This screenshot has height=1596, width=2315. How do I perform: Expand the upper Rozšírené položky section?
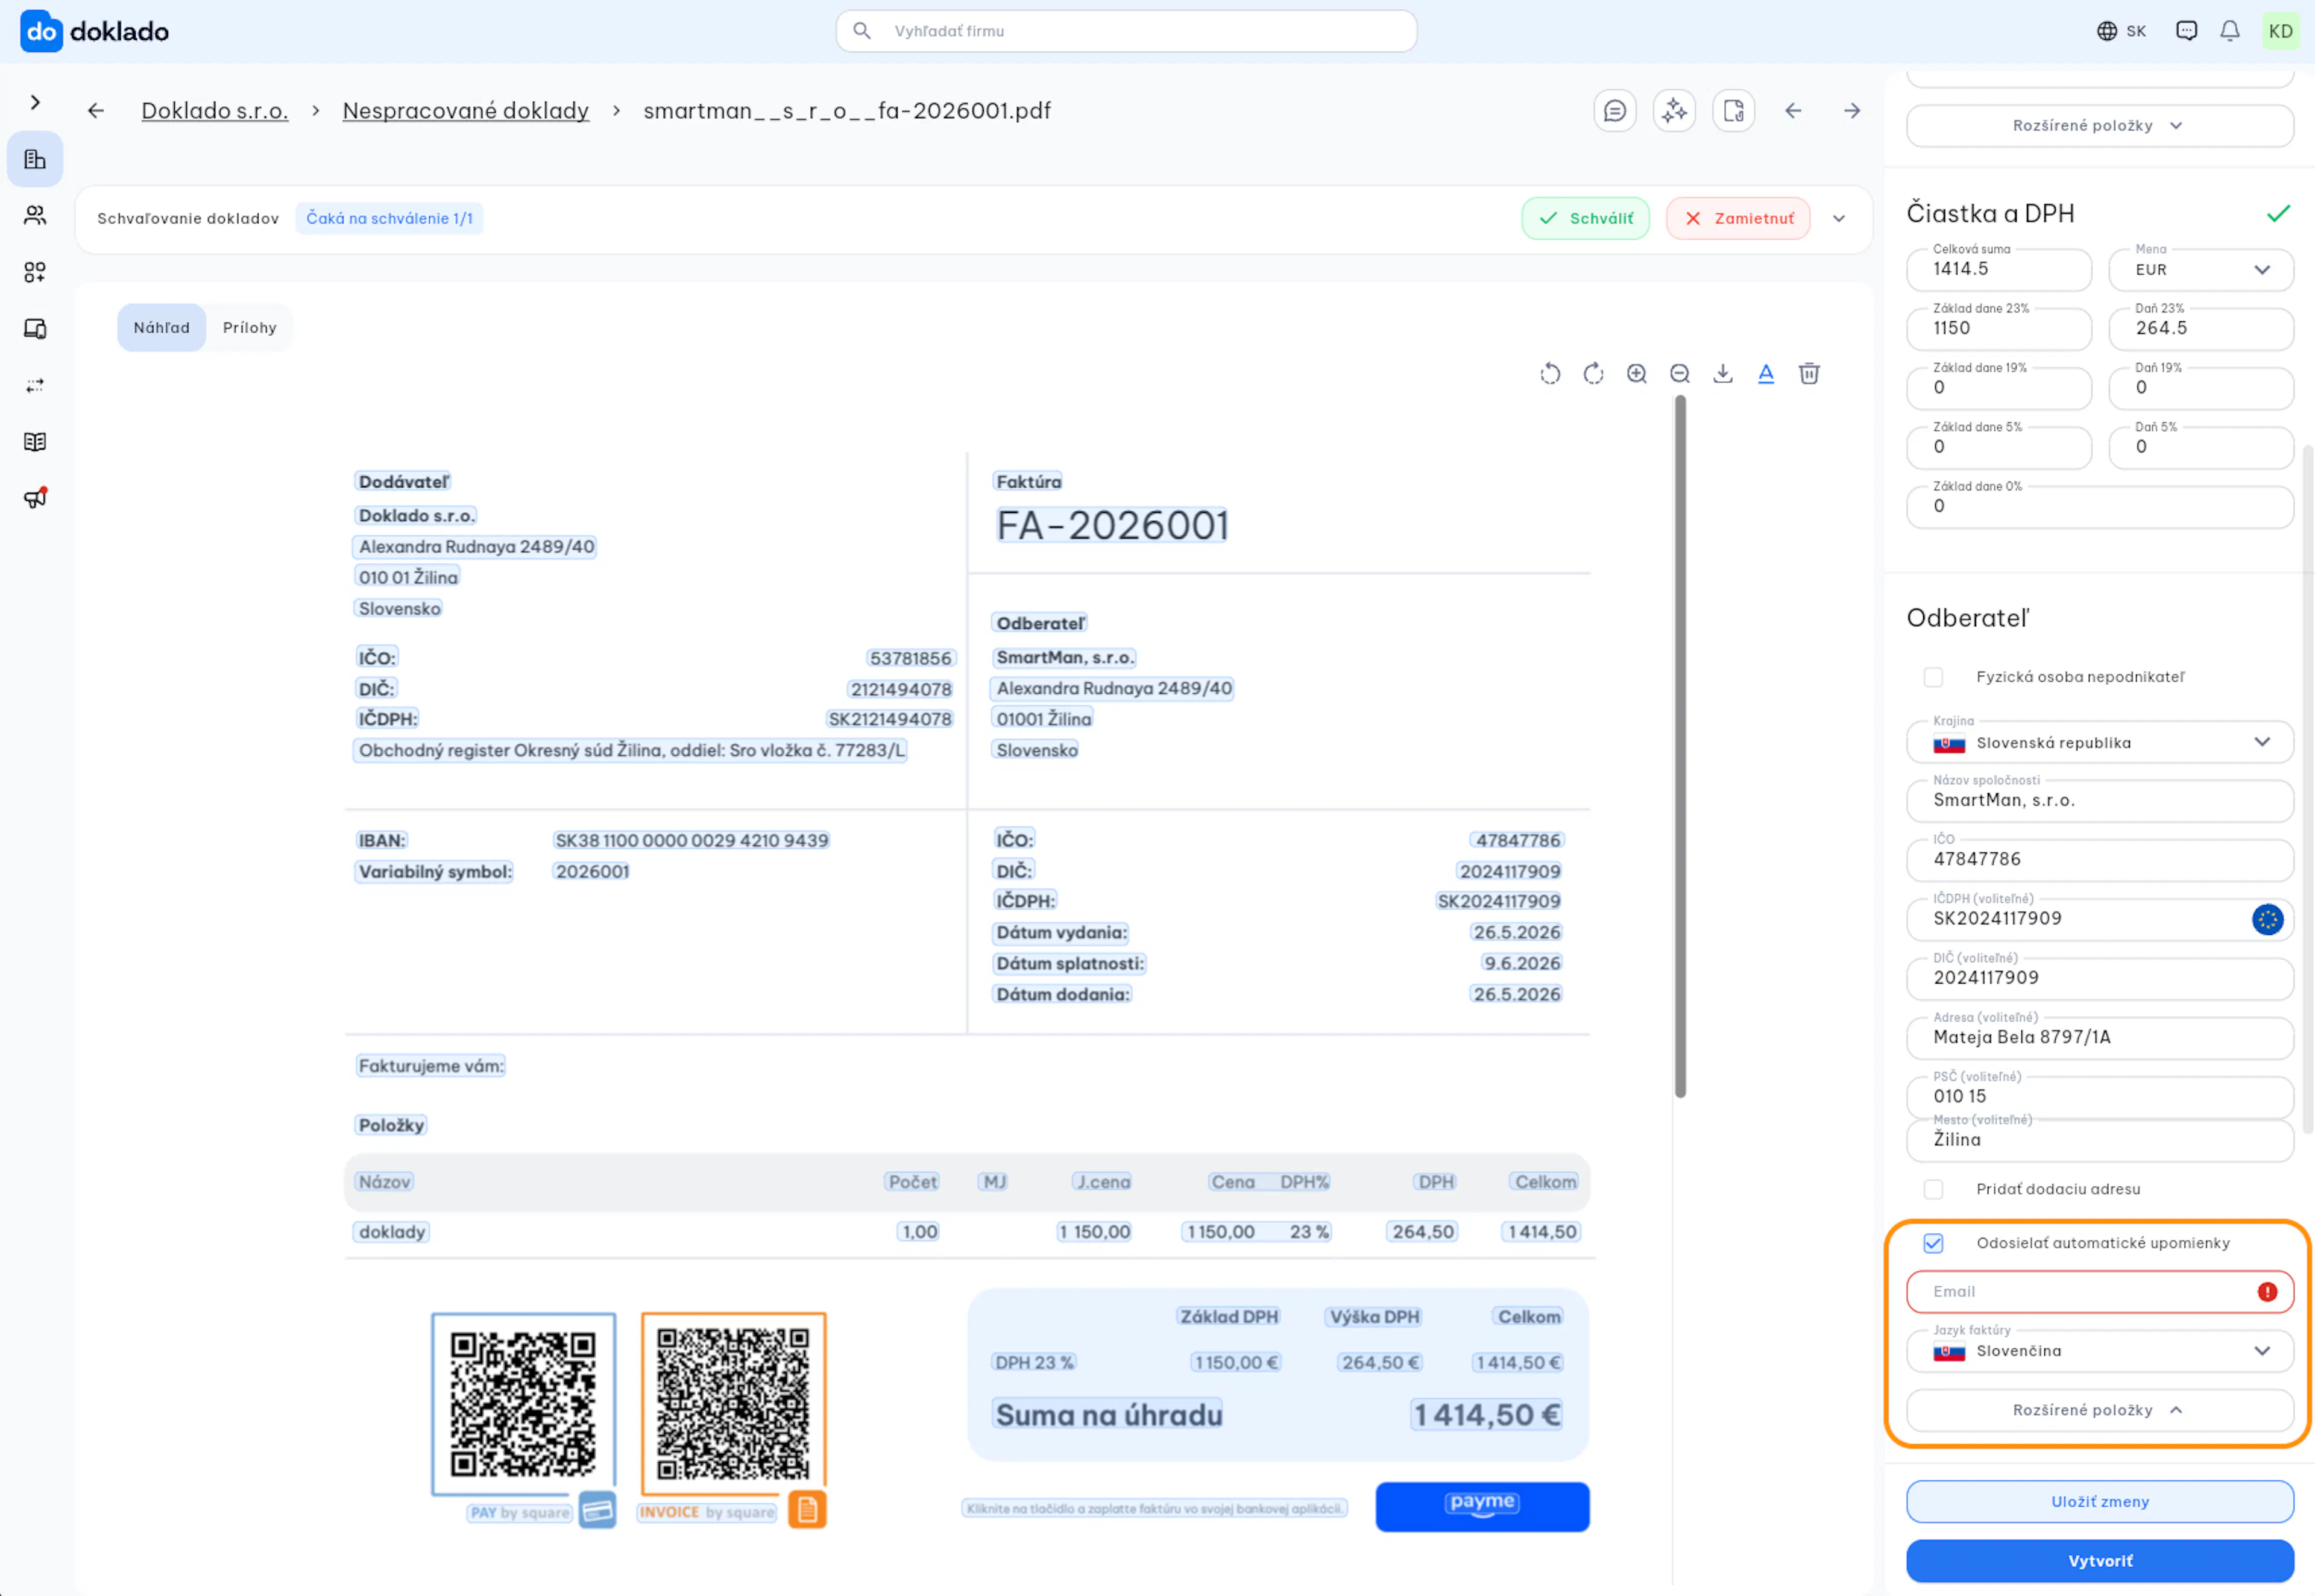pos(2100,126)
